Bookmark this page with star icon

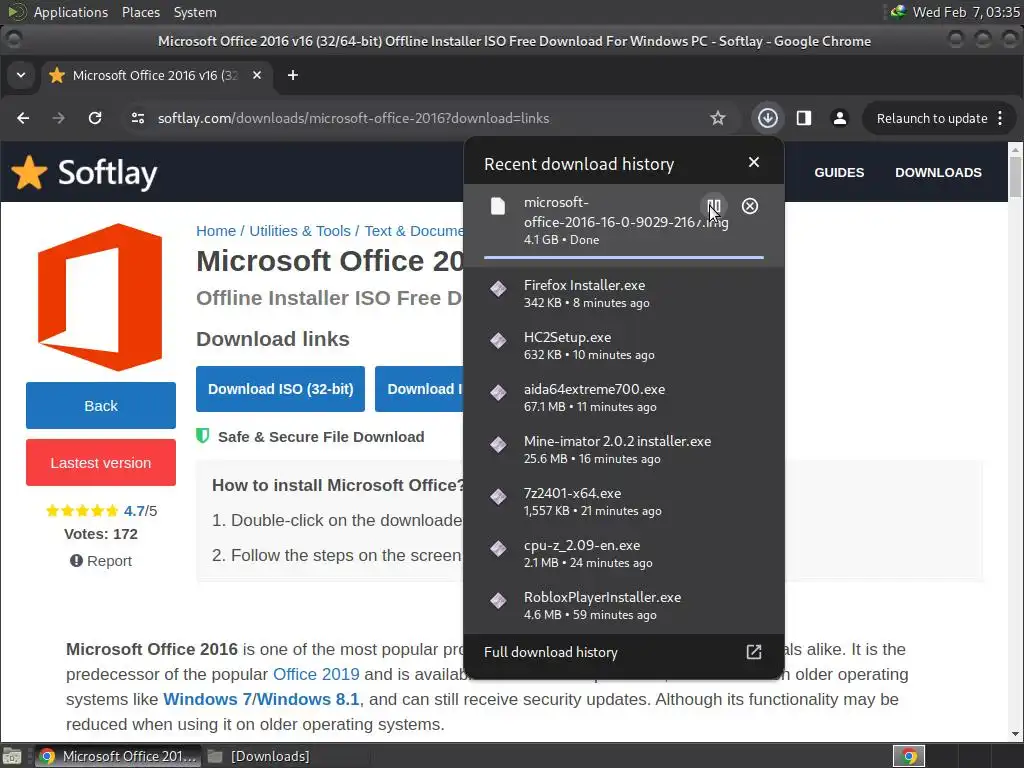pos(718,118)
